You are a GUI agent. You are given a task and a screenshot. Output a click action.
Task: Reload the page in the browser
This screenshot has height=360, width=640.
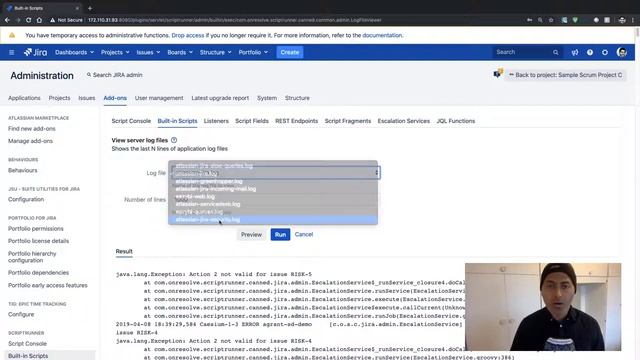point(29,20)
